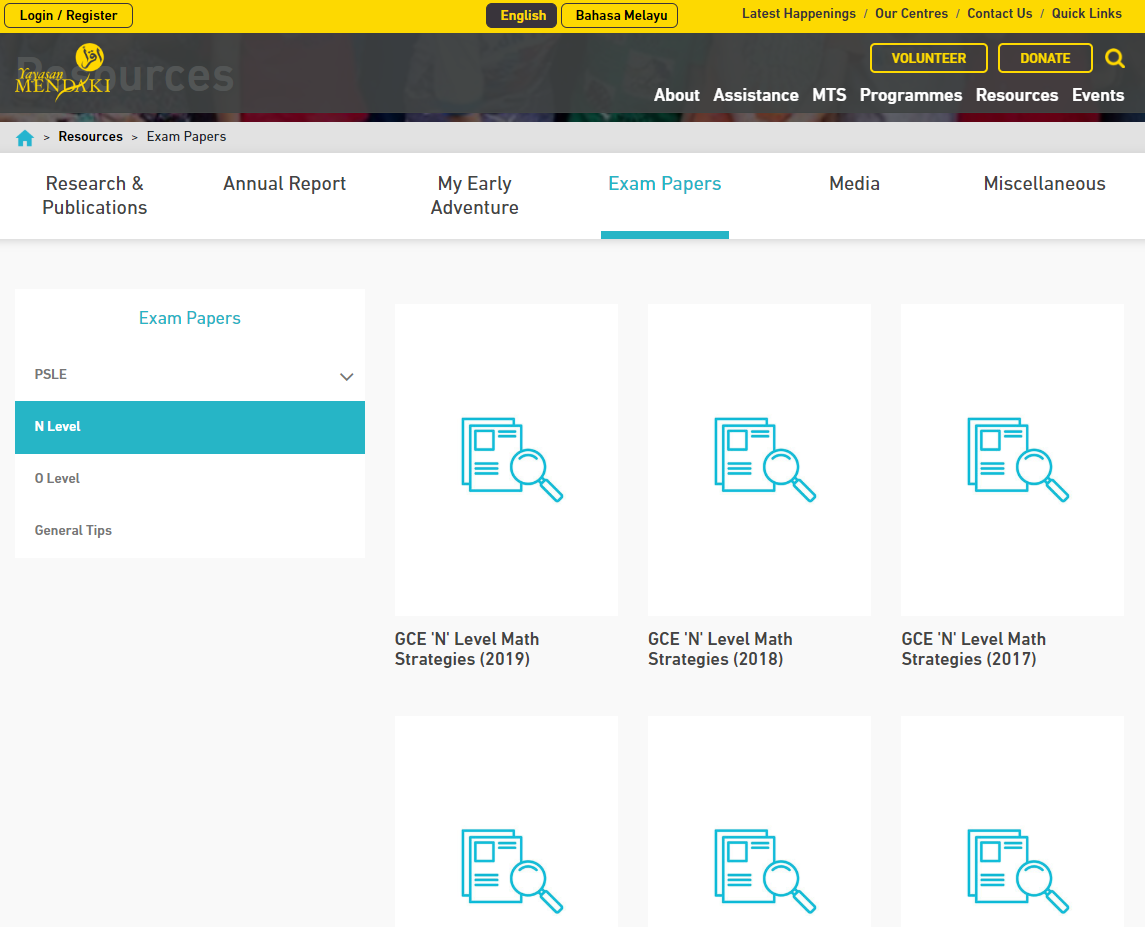Image resolution: width=1145 pixels, height=927 pixels.
Task: Open the 2018 Math Strategies document icon
Action: (x=764, y=459)
